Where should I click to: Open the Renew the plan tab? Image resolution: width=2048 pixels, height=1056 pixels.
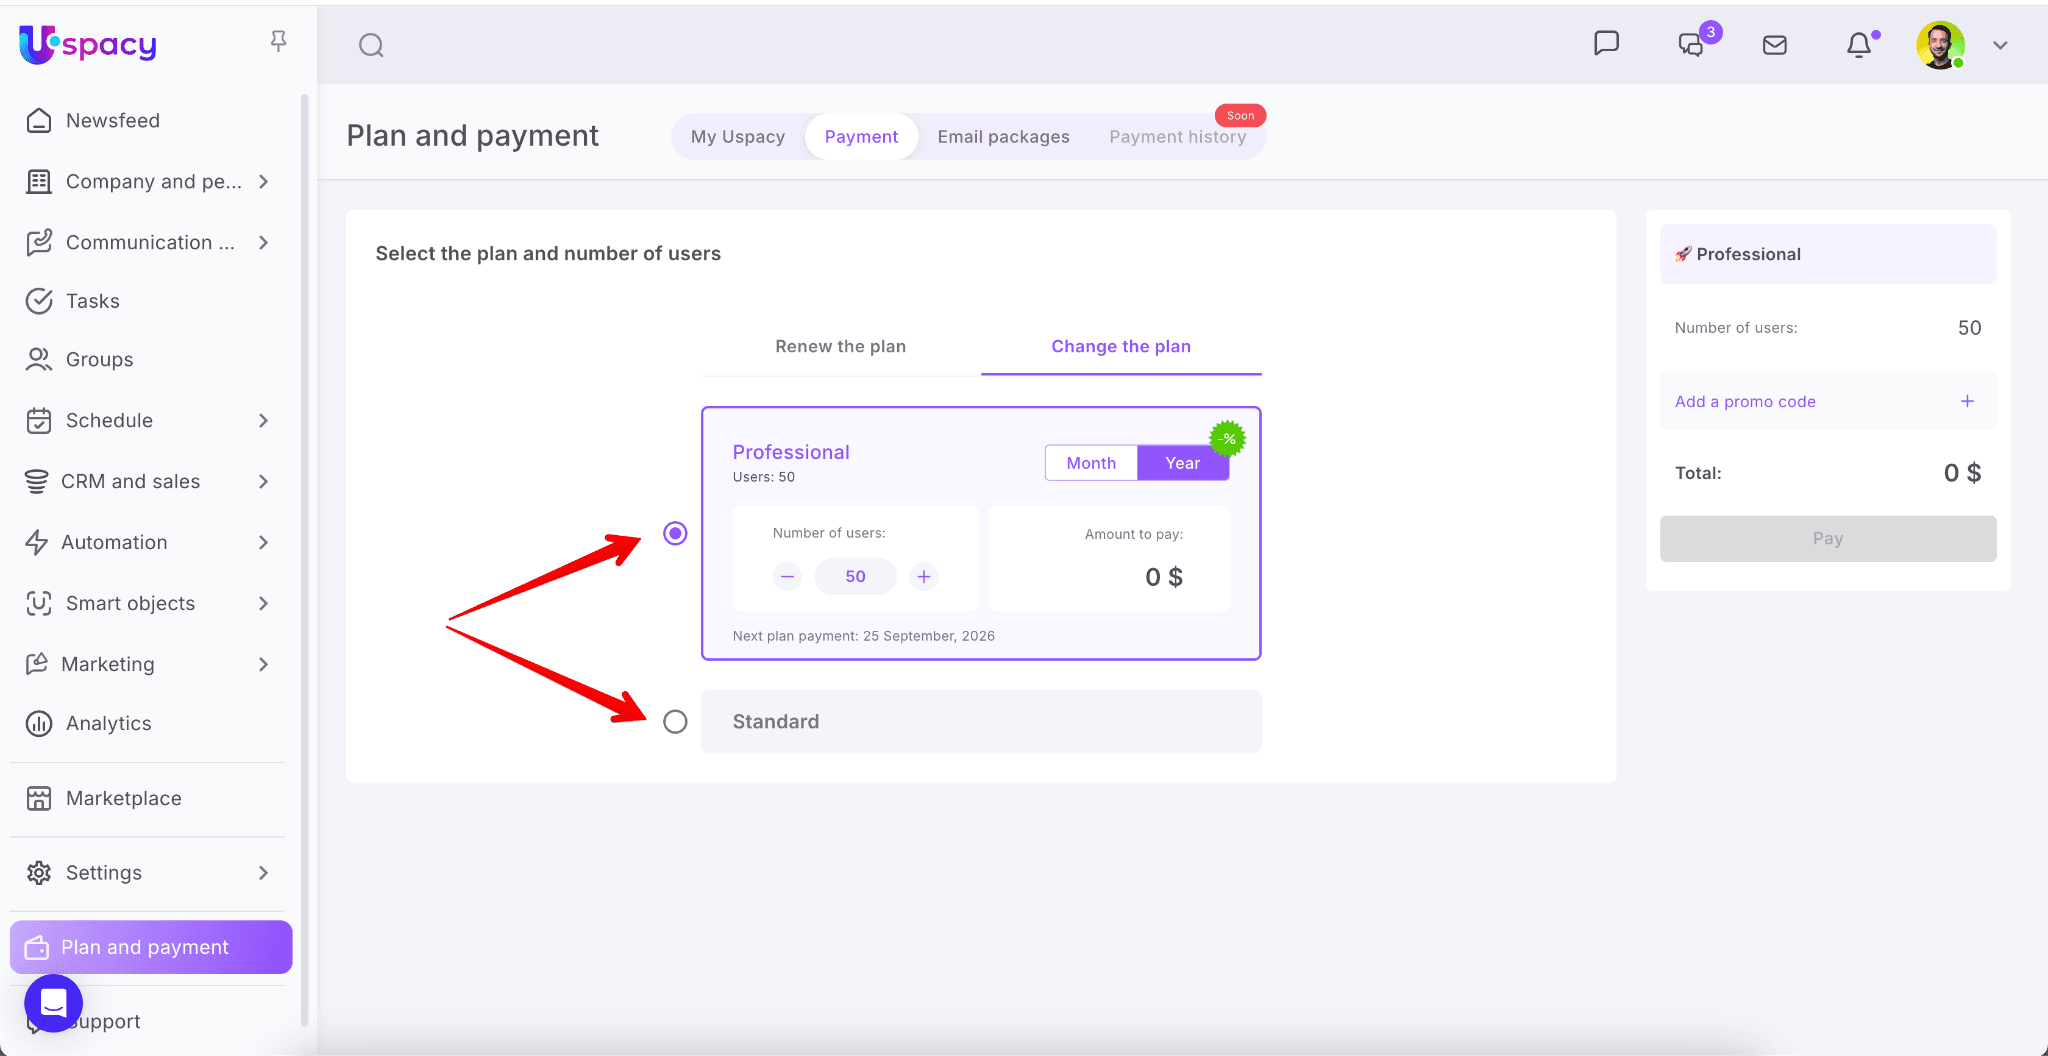point(840,346)
